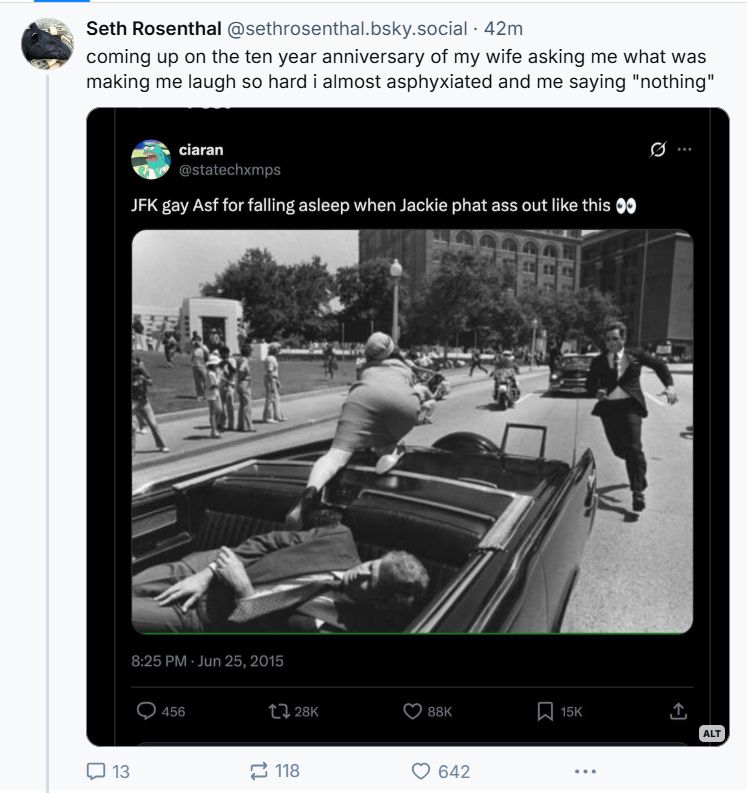Image resolution: width=747 pixels, height=793 pixels.
Task: Click the 8:25 PM · Jun 25, 2015 timestamp
Action: pos(207,661)
